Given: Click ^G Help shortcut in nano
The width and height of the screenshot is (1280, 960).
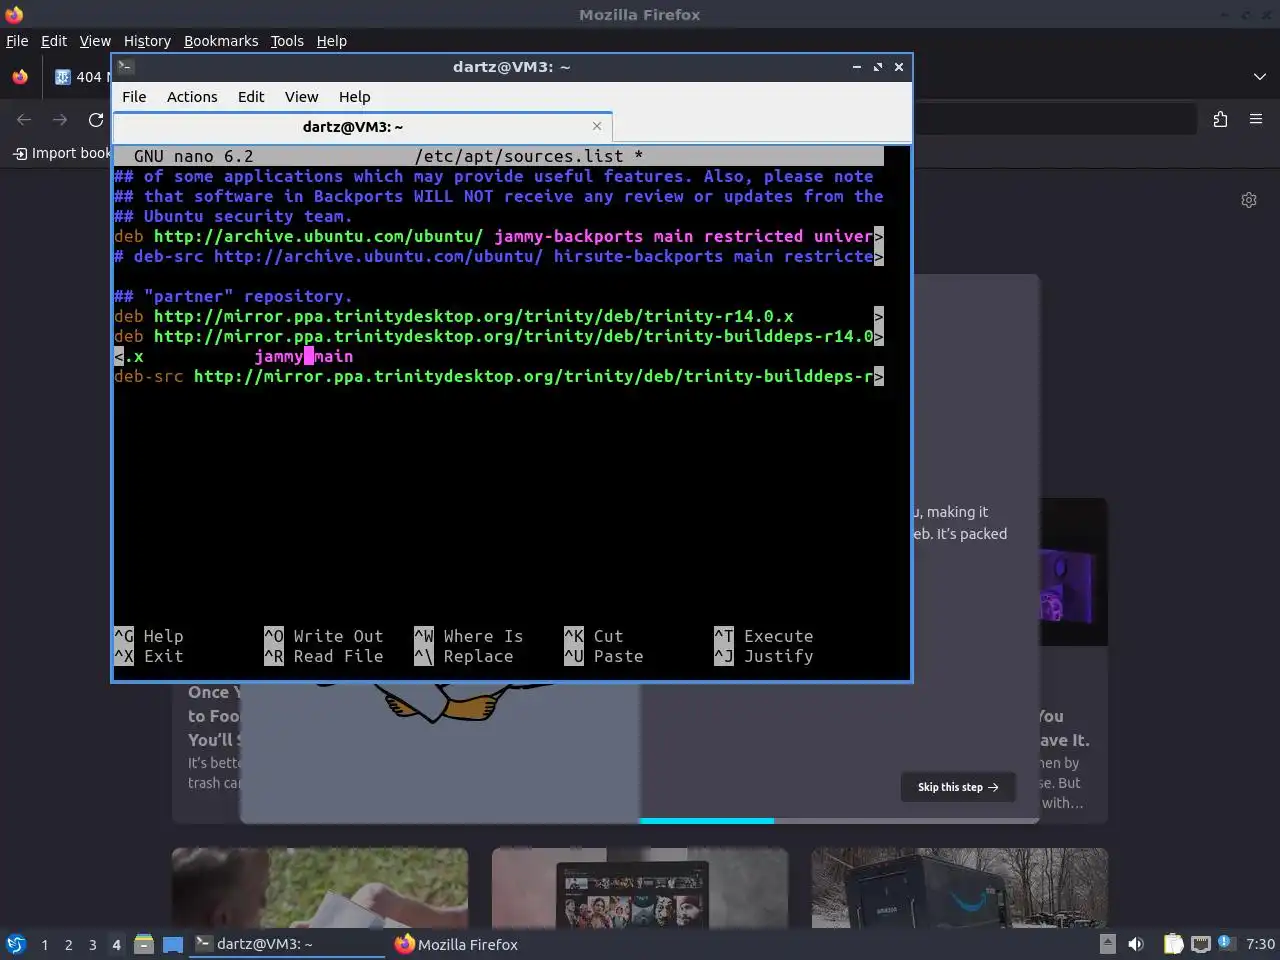Looking at the screenshot, I should (149, 636).
